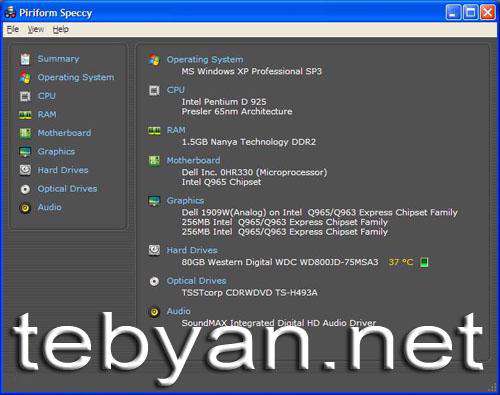Click the Optical Drives disc icon in sidebar

[25, 189]
